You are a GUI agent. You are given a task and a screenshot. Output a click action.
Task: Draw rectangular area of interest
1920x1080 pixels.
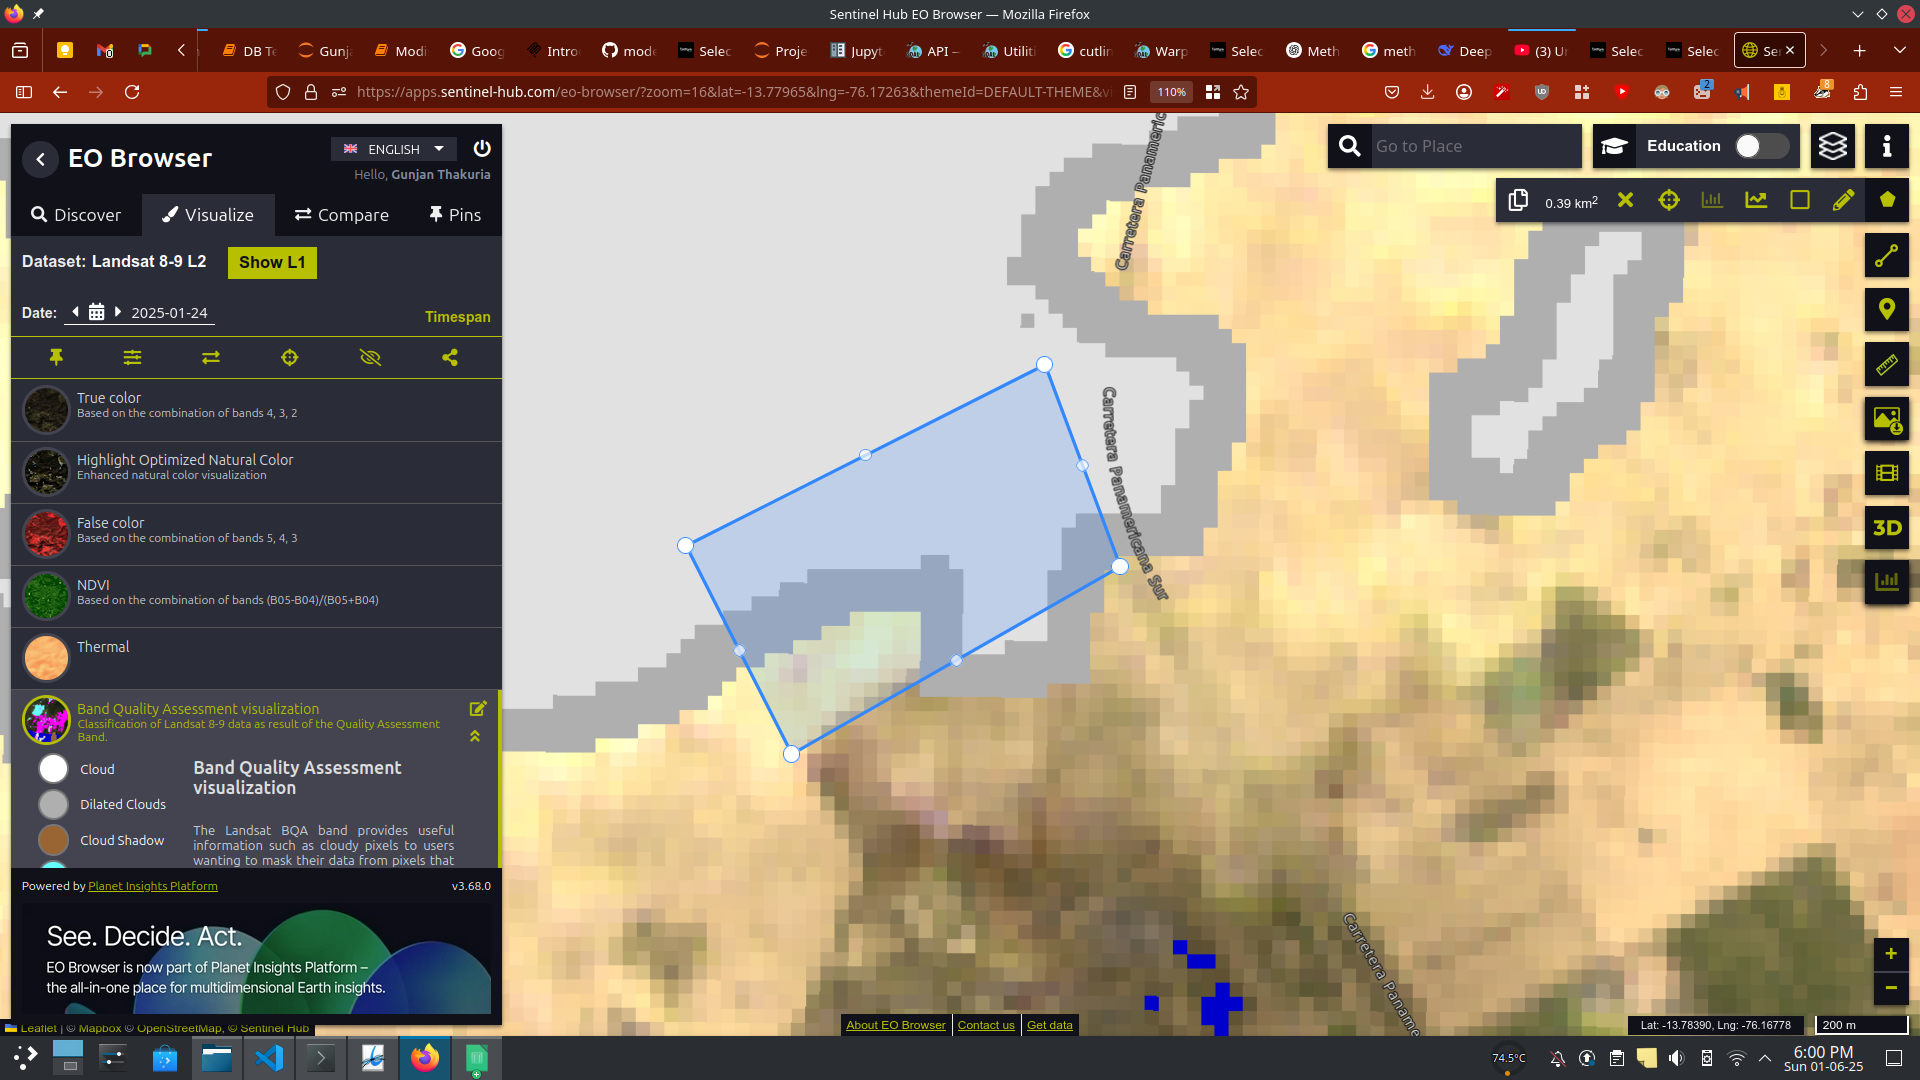click(1800, 200)
